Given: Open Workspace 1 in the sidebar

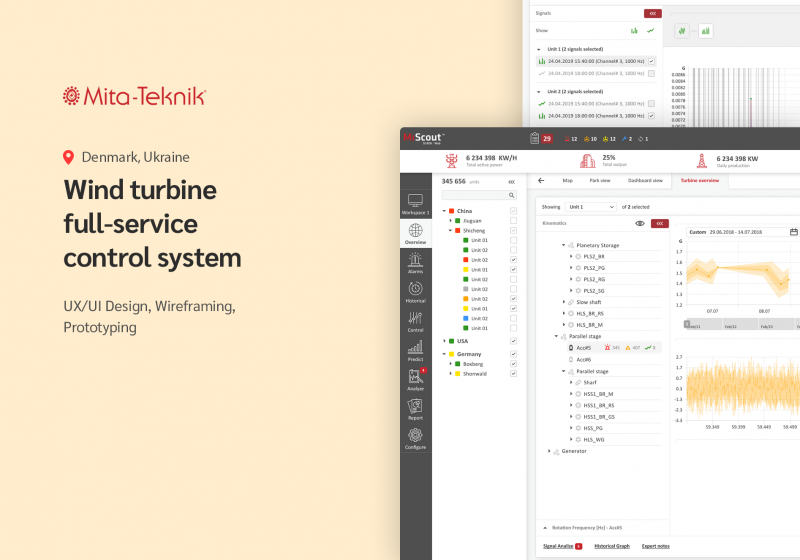Looking at the screenshot, I should pyautogui.click(x=415, y=204).
